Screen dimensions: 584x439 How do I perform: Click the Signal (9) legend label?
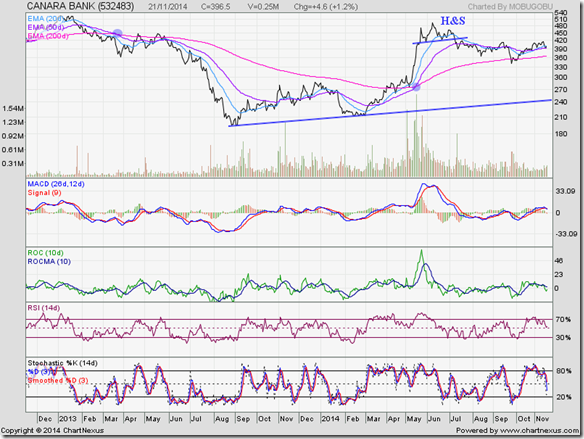pos(44,193)
